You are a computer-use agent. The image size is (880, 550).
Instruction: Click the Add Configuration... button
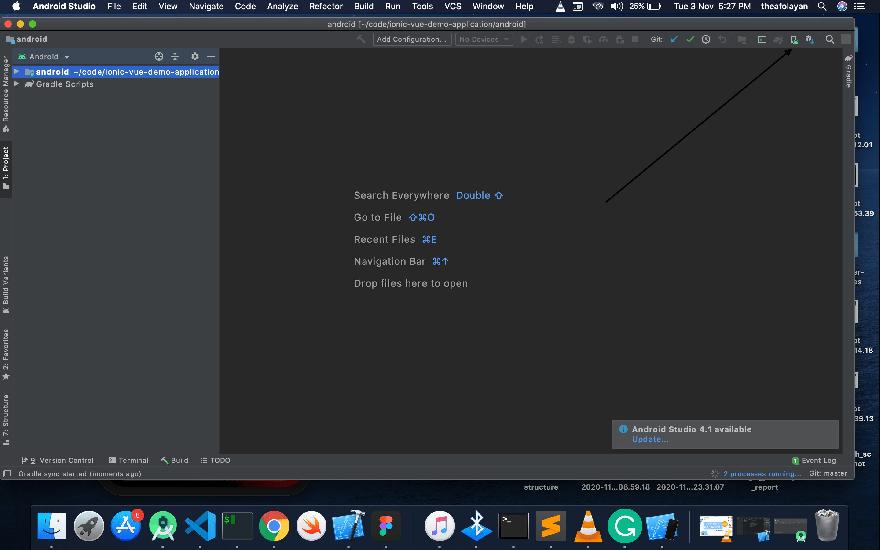coord(412,39)
